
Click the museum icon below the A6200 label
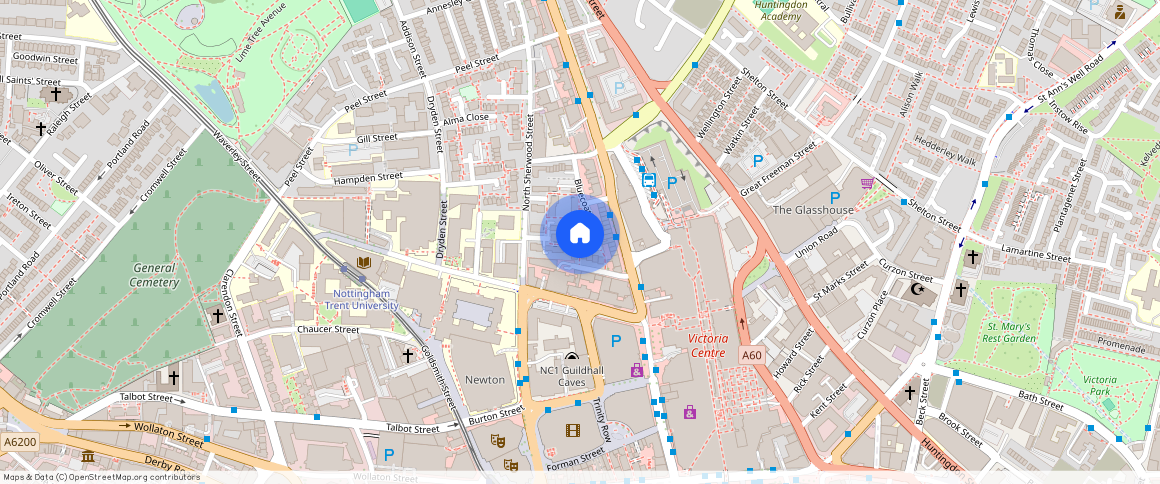tap(88, 457)
